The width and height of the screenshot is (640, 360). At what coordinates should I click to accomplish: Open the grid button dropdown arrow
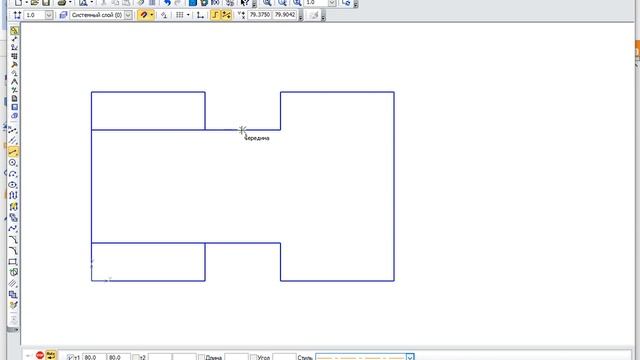pos(188,15)
